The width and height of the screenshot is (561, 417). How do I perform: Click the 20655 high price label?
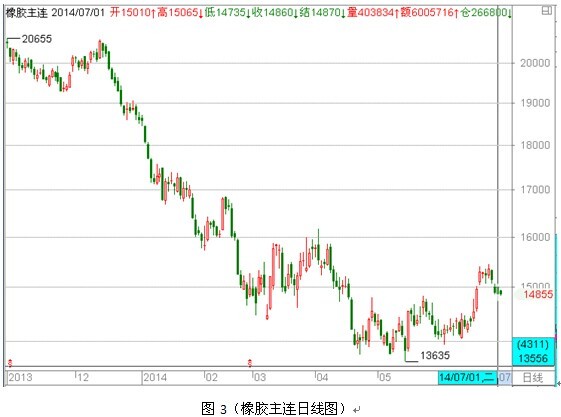pos(37,39)
